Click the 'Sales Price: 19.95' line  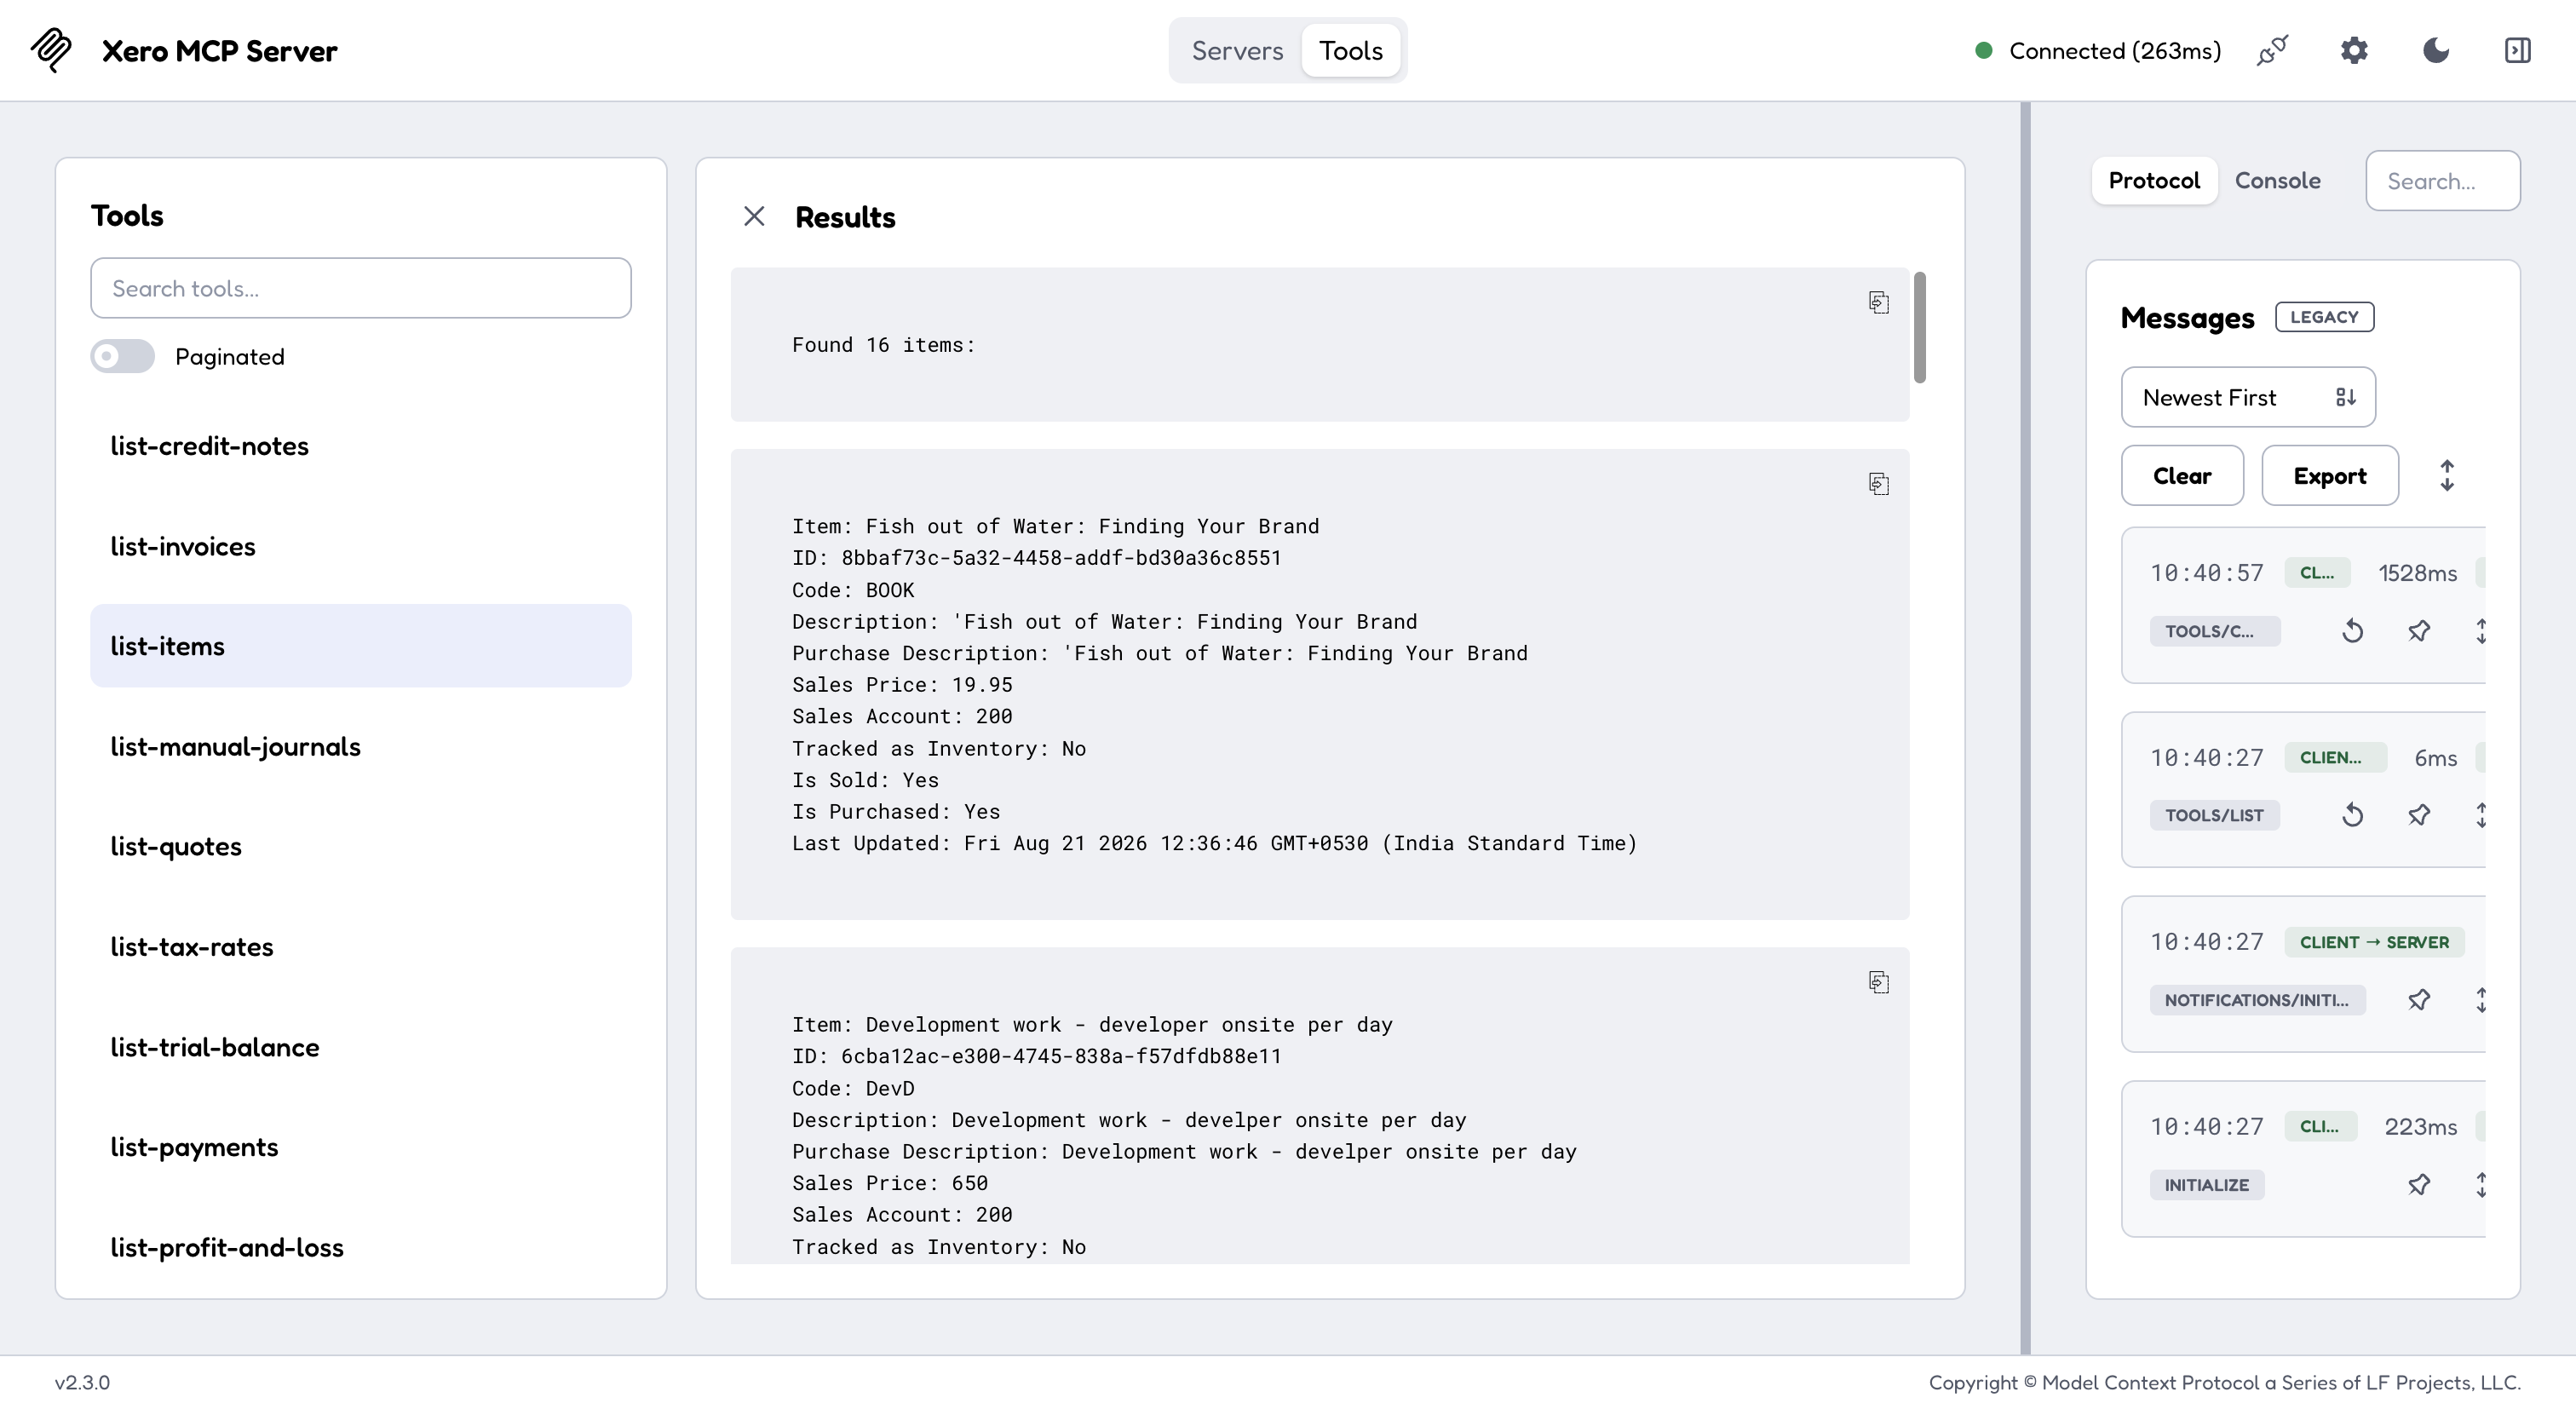point(902,685)
